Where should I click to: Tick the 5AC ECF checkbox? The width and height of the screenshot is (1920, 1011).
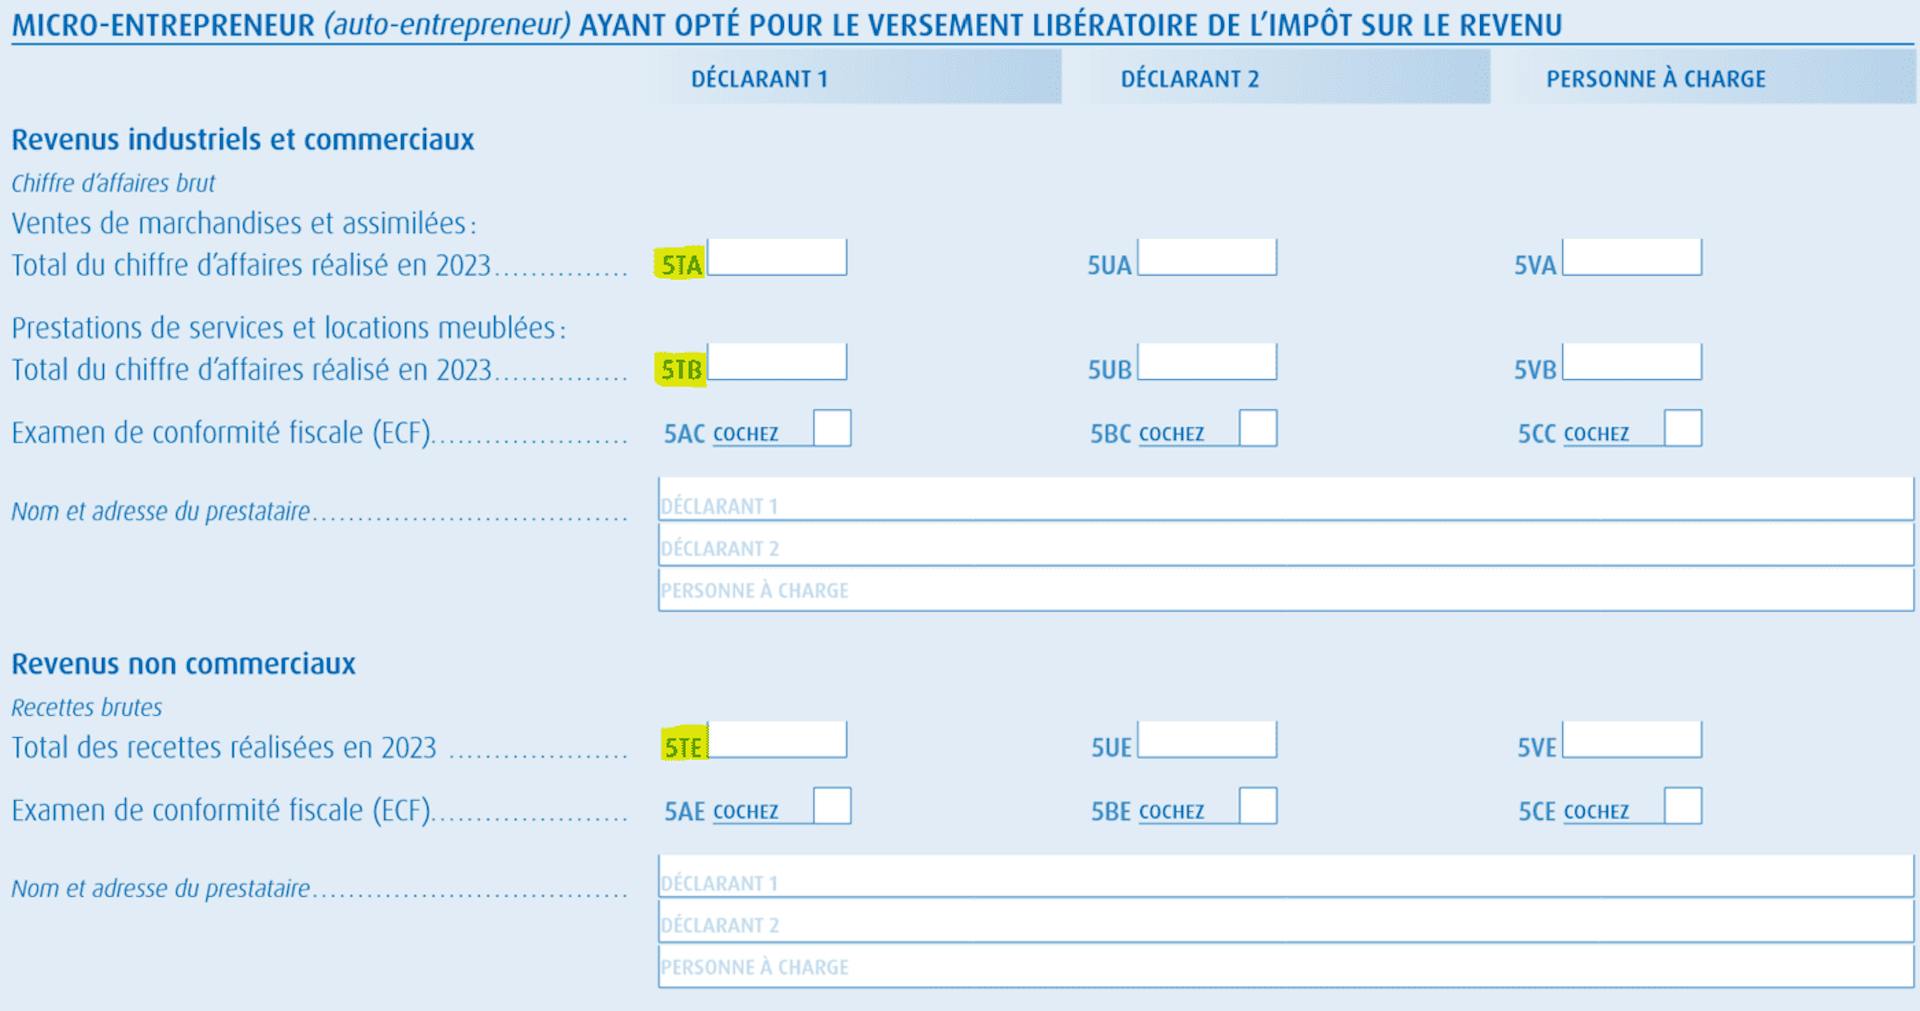pos(832,428)
